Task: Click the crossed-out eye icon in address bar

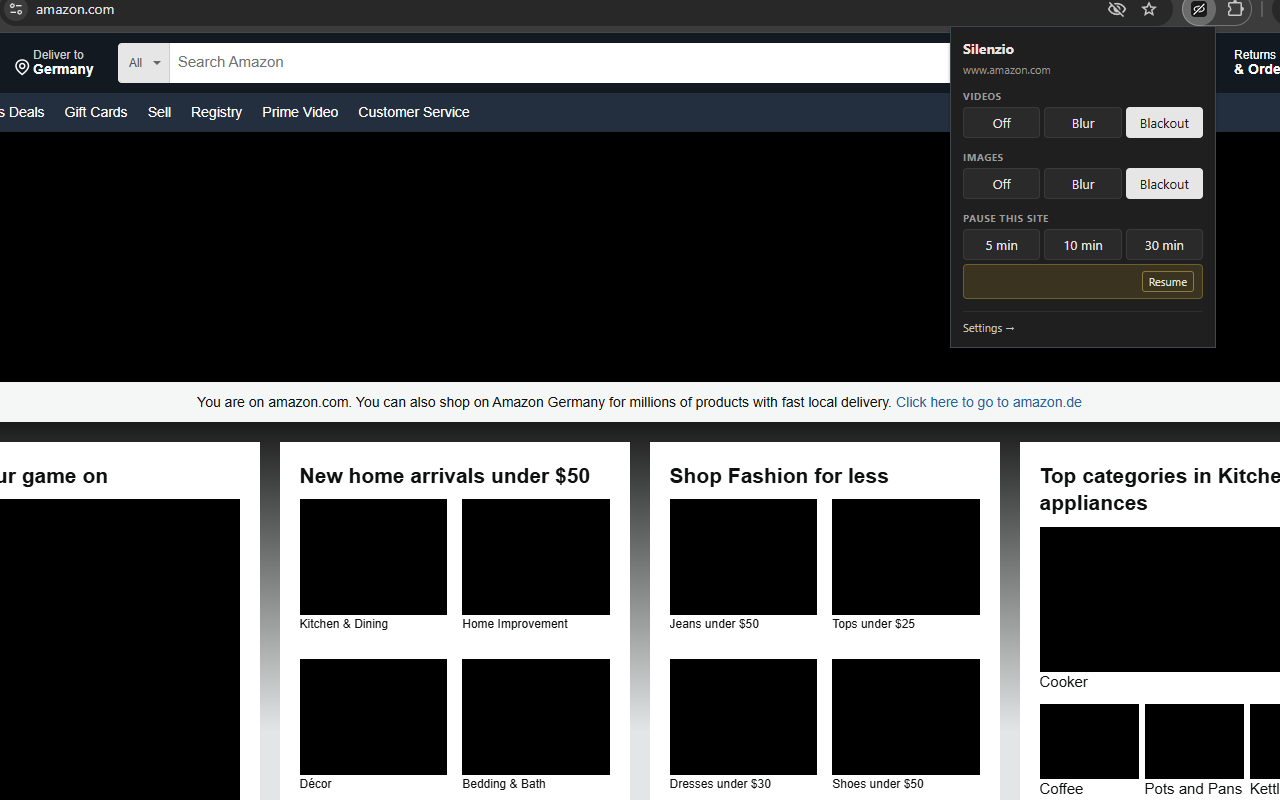Action: [1117, 9]
